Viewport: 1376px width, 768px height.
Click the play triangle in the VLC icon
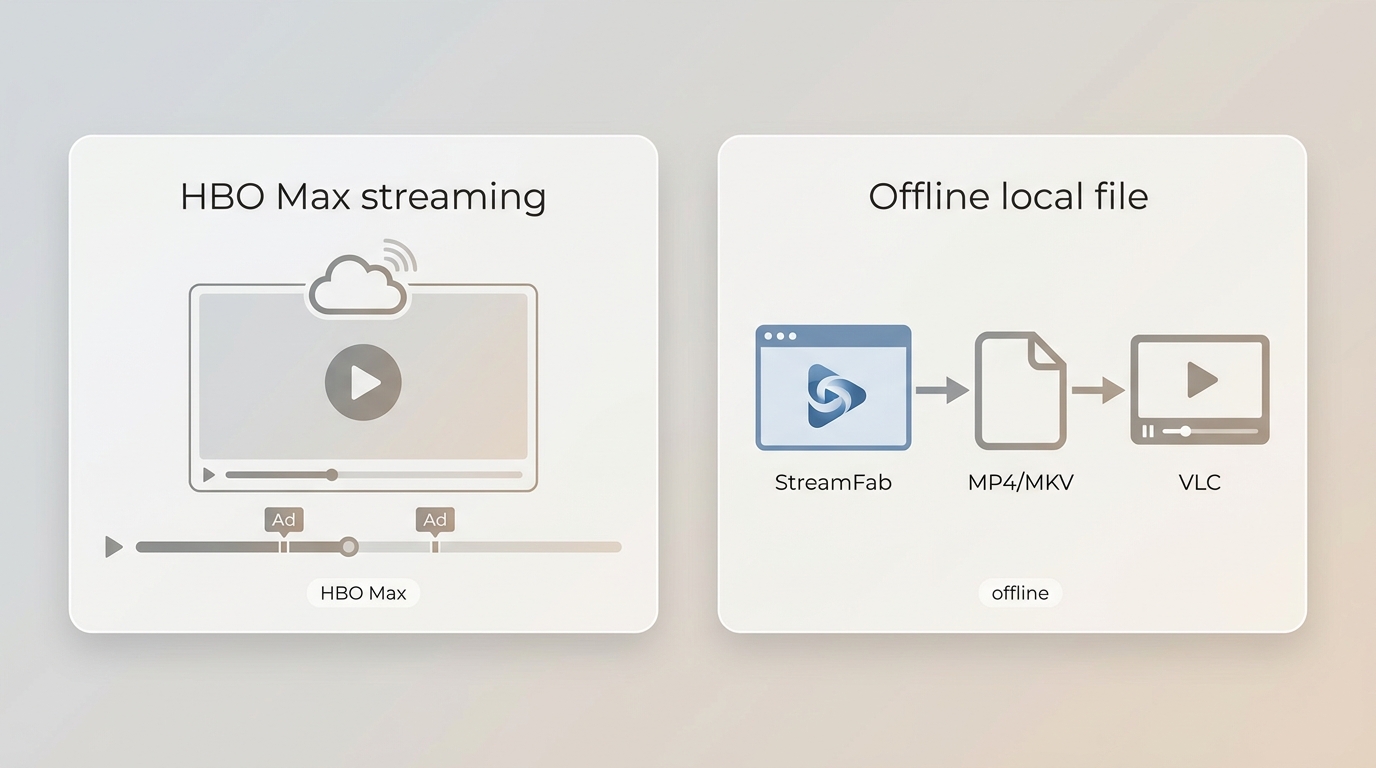[1202, 380]
